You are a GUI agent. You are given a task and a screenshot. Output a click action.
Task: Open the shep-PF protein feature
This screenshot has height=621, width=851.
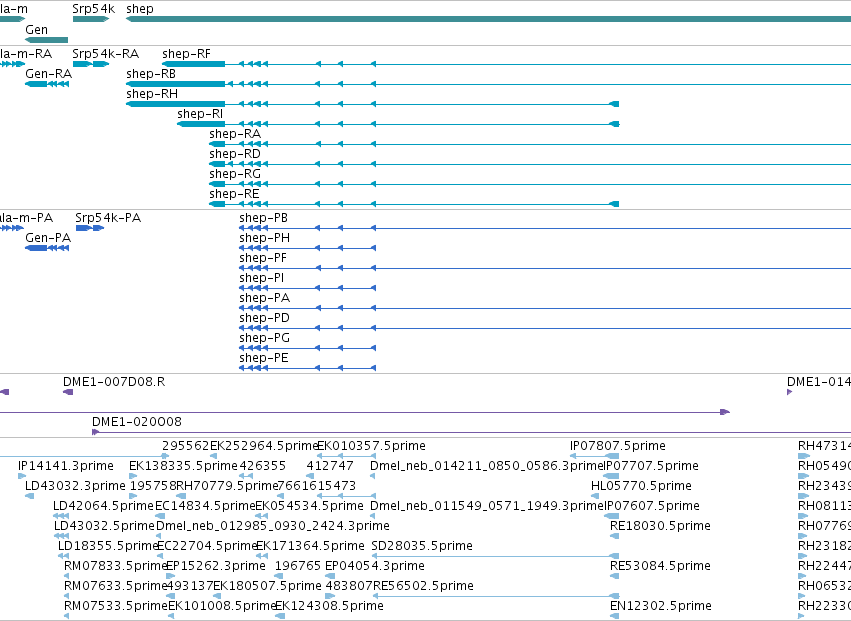click(x=263, y=258)
